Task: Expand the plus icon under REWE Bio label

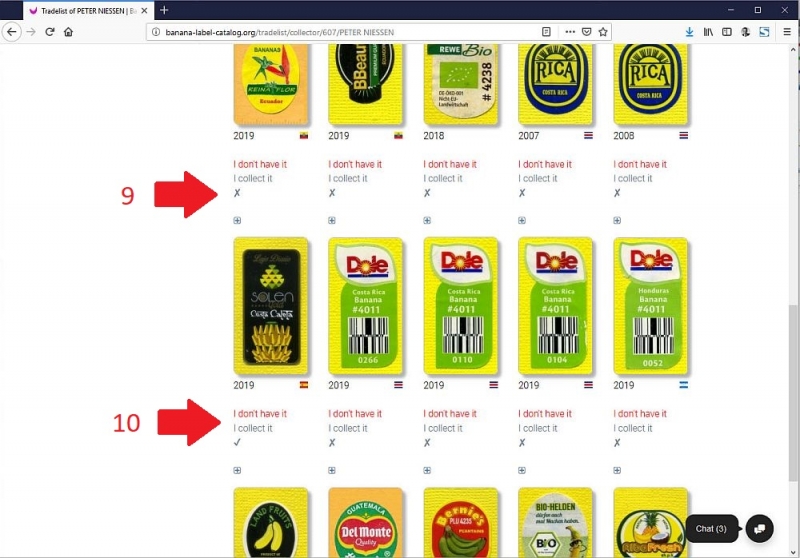Action: tap(427, 220)
